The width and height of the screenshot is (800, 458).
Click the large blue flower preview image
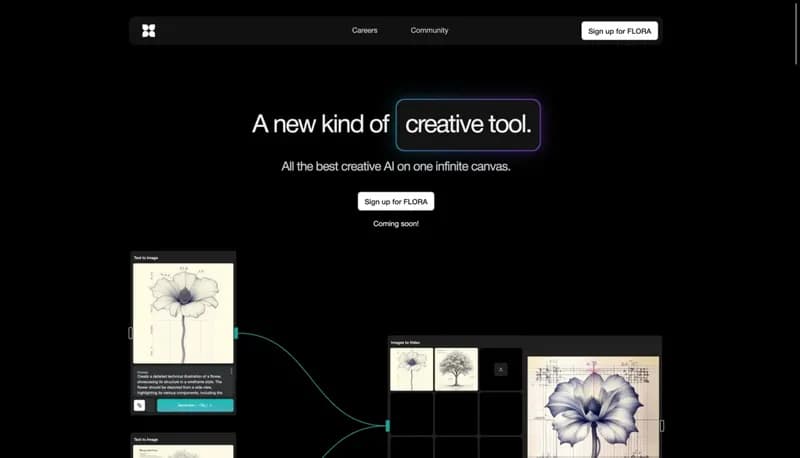[x=593, y=407]
